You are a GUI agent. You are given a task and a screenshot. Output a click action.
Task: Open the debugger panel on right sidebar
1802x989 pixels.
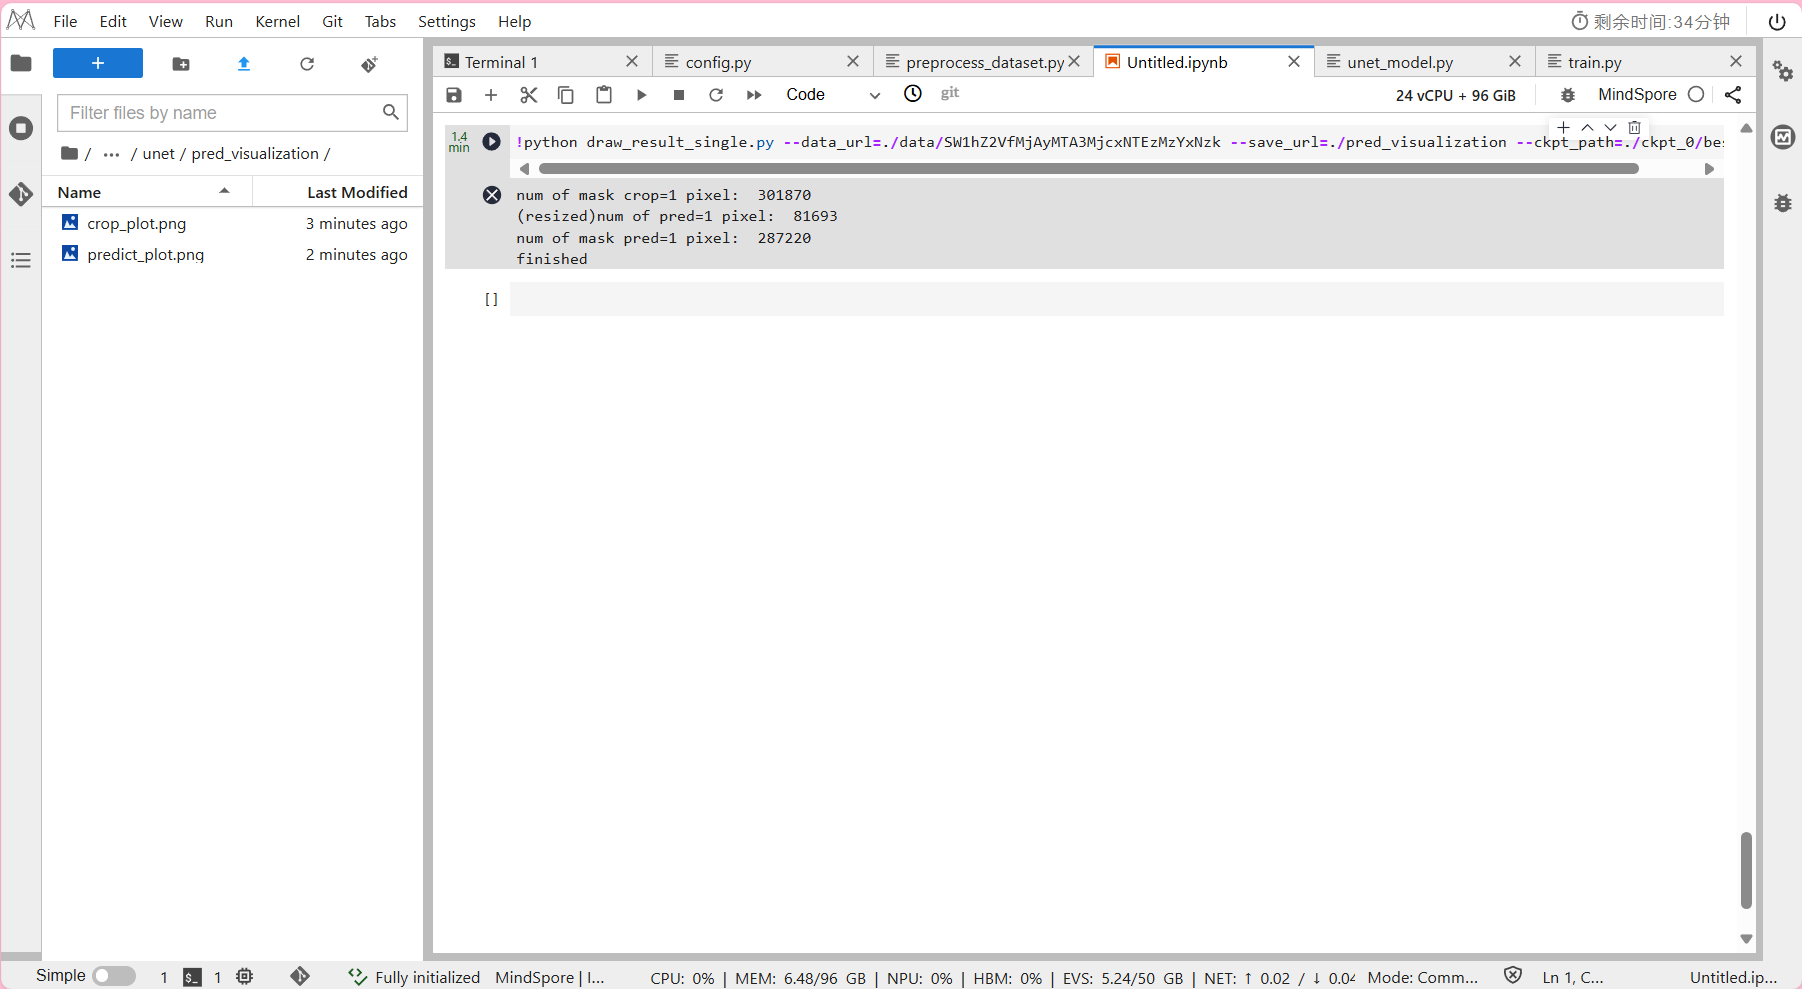1783,203
